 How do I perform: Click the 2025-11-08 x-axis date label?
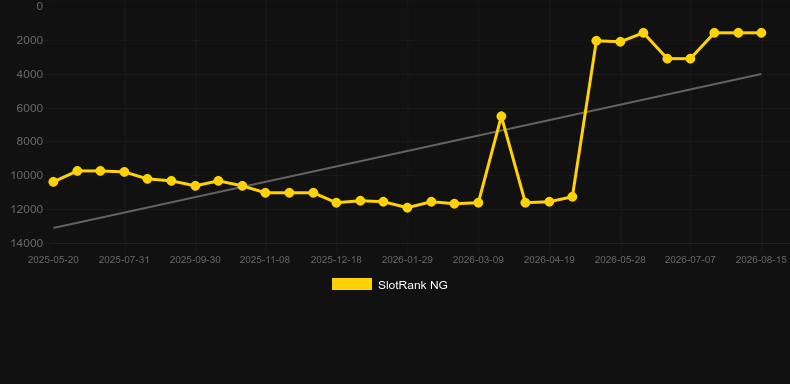point(265,260)
